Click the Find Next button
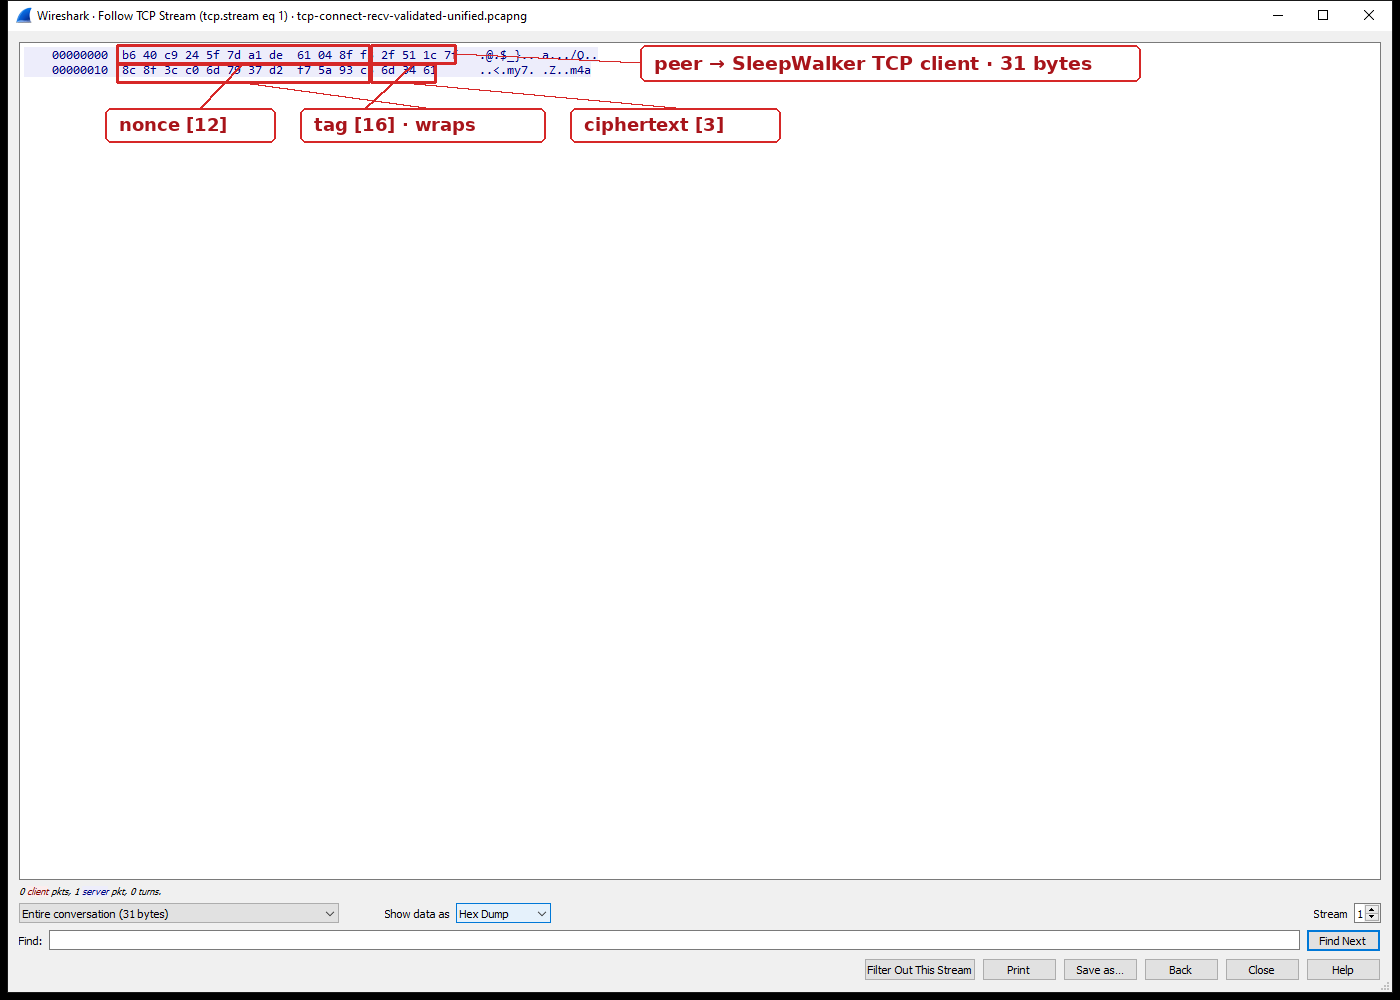 [x=1343, y=940]
